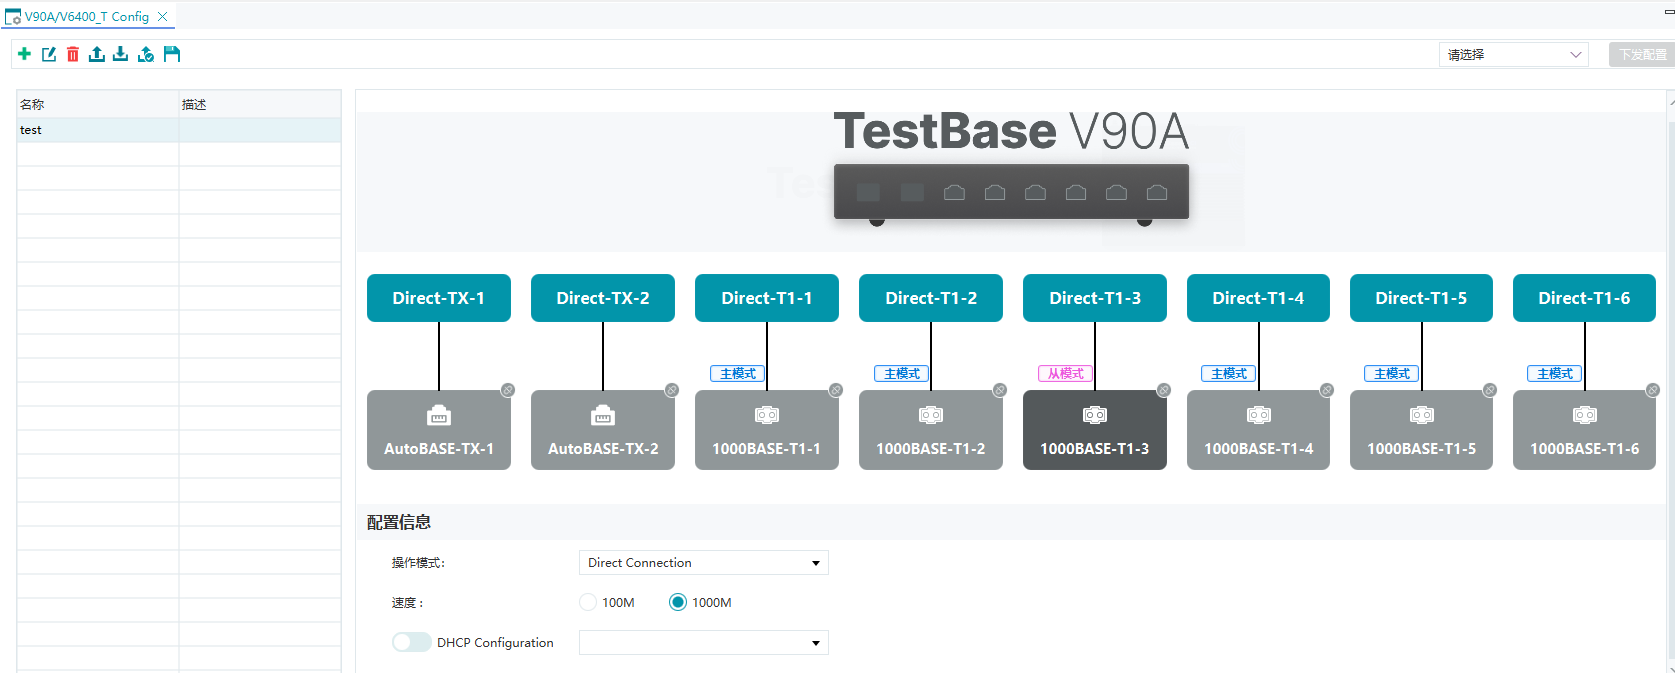The image size is (1675, 673).
Task: Click the 1000BASE-T1-3 port block
Action: 1095,430
